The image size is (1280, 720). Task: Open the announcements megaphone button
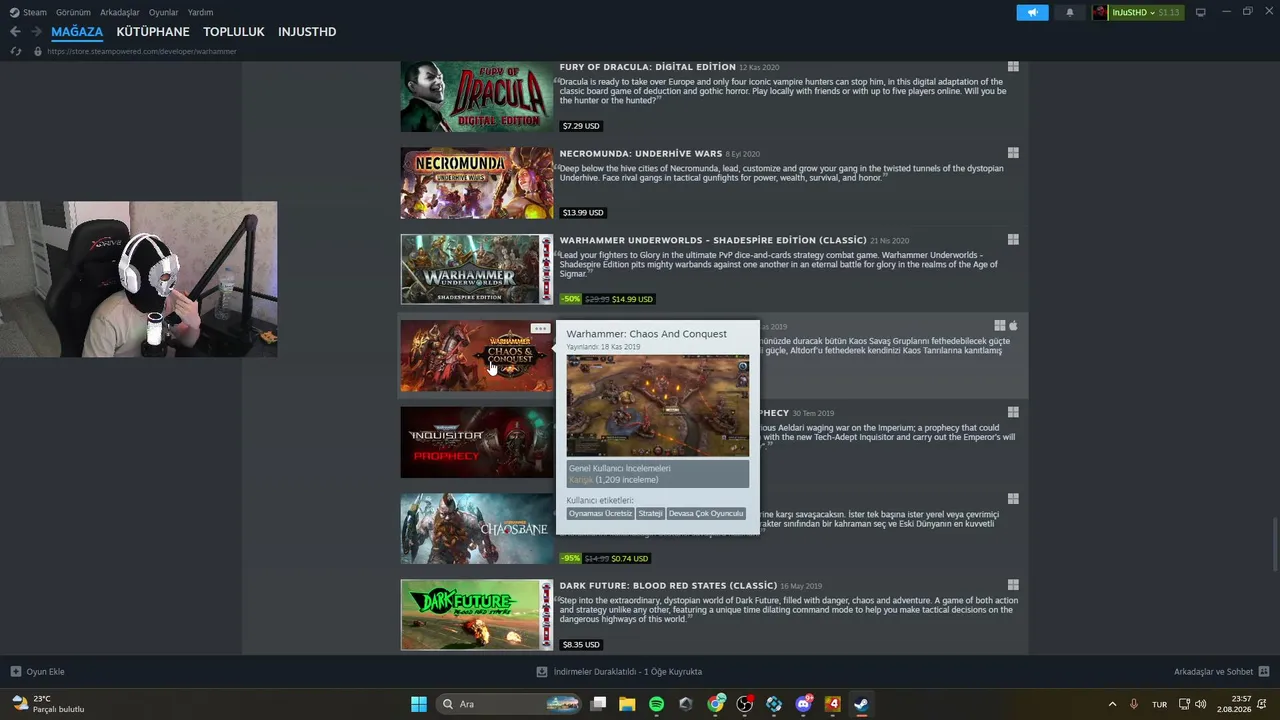pyautogui.click(x=1032, y=12)
